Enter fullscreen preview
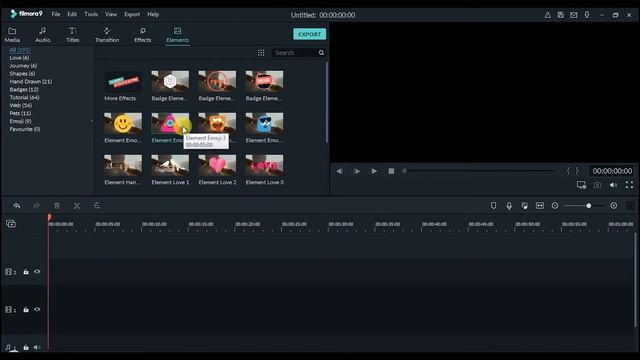Image resolution: width=640 pixels, height=360 pixels. (x=629, y=185)
